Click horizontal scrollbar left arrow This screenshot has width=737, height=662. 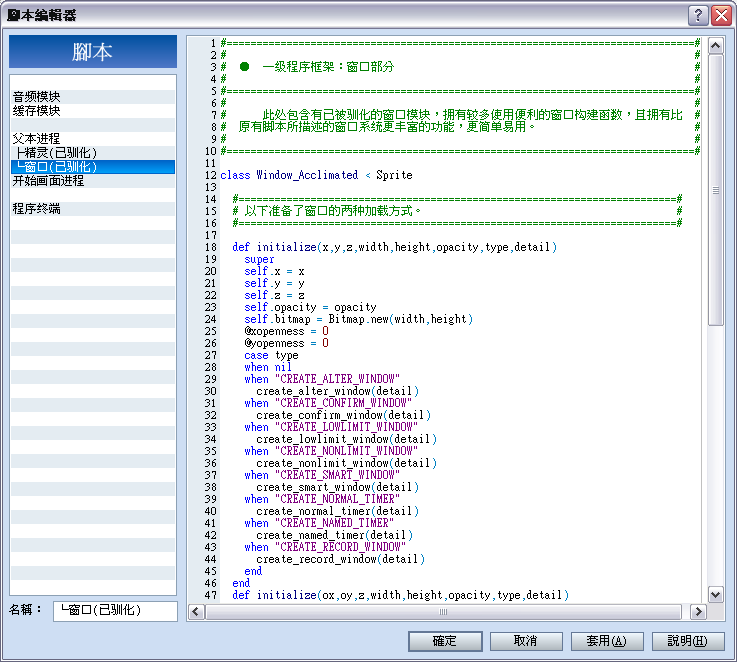[x=196, y=612]
